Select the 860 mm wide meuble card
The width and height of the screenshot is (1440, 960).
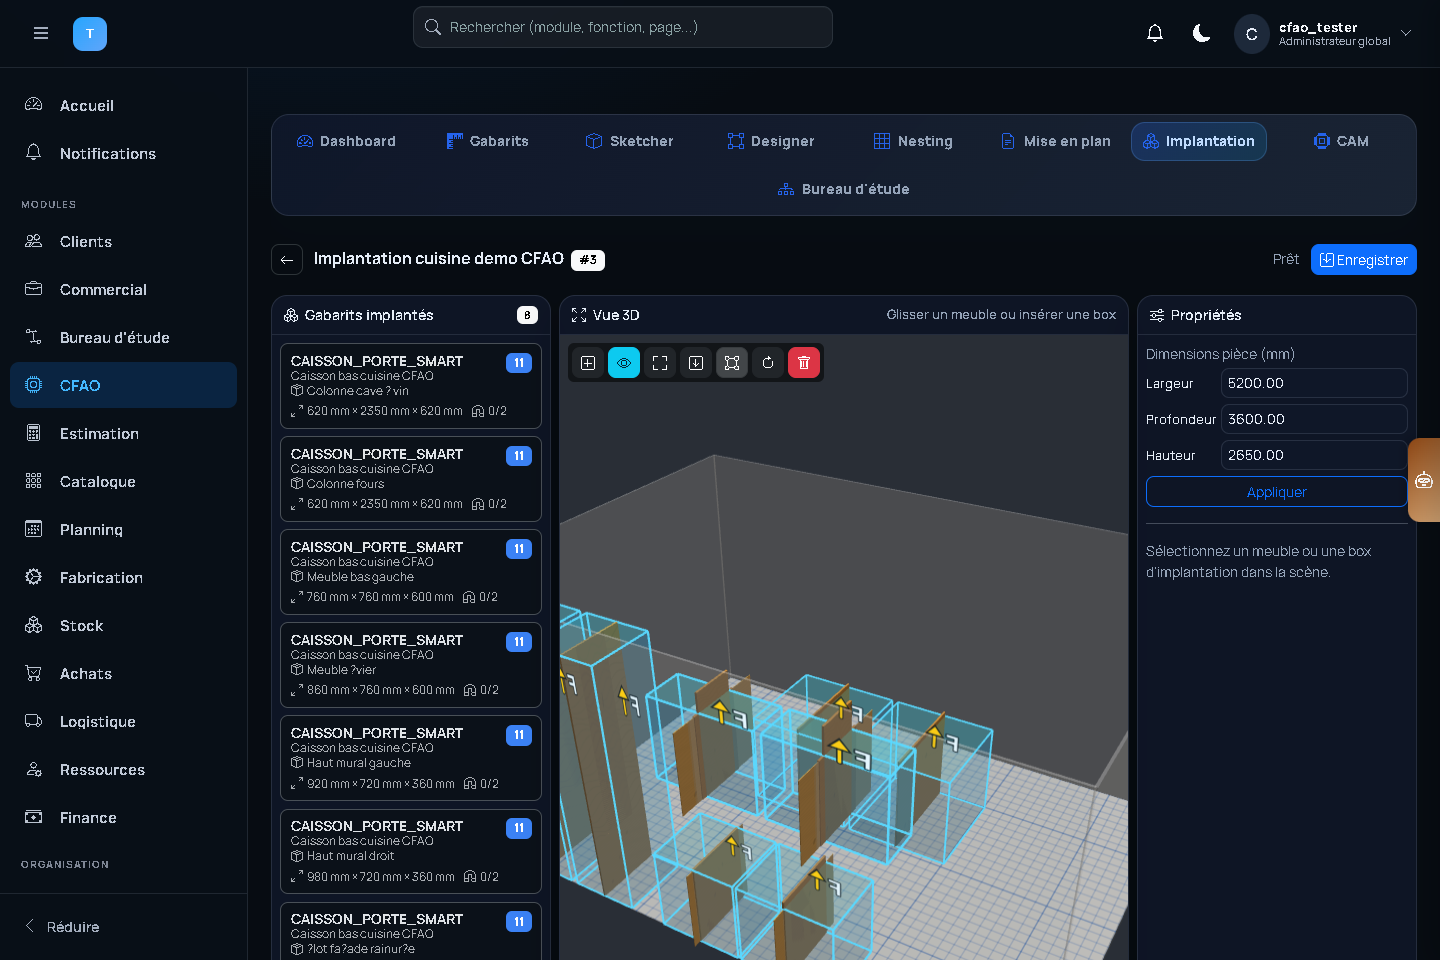(x=411, y=665)
